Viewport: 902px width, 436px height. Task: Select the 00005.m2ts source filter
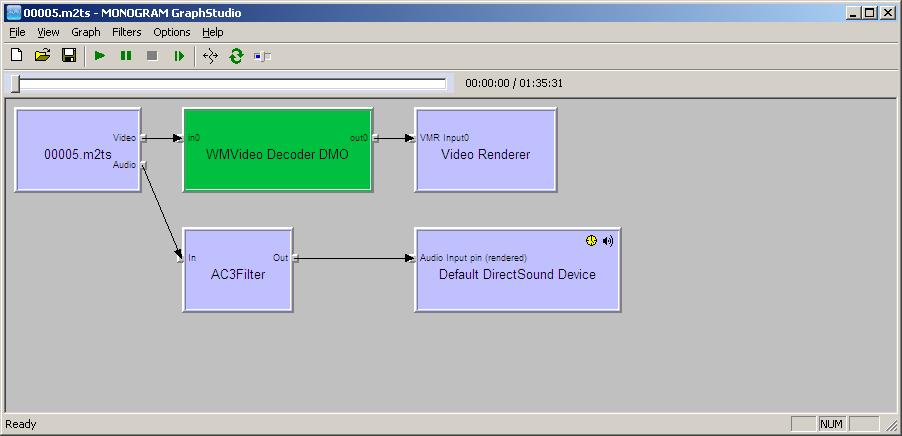pos(78,150)
